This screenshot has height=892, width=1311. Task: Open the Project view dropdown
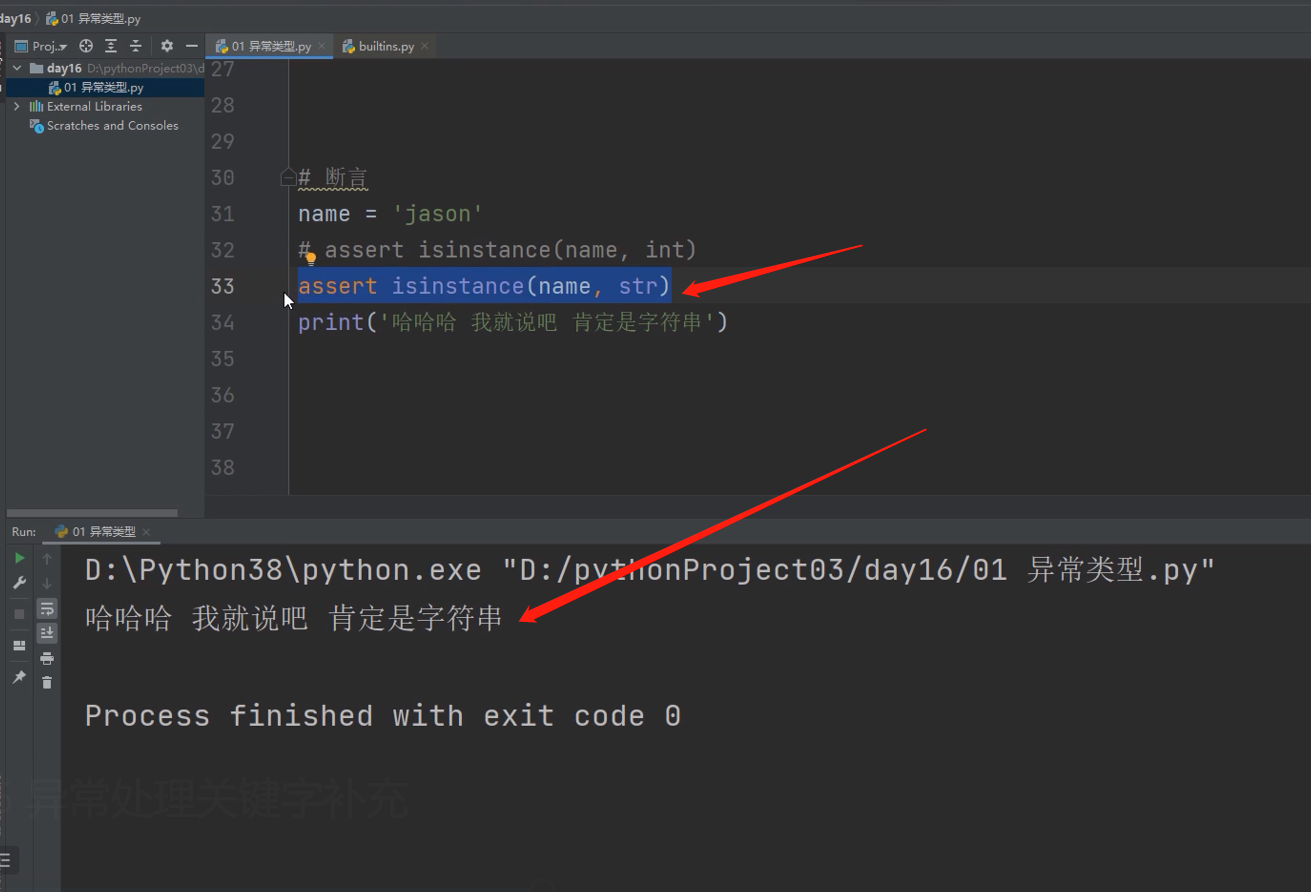[40, 46]
